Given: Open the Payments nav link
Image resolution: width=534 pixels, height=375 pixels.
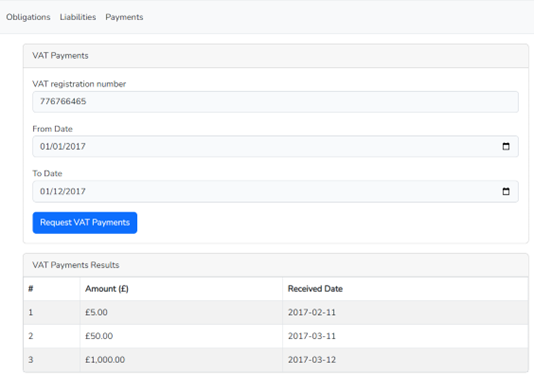Looking at the screenshot, I should (x=124, y=17).
